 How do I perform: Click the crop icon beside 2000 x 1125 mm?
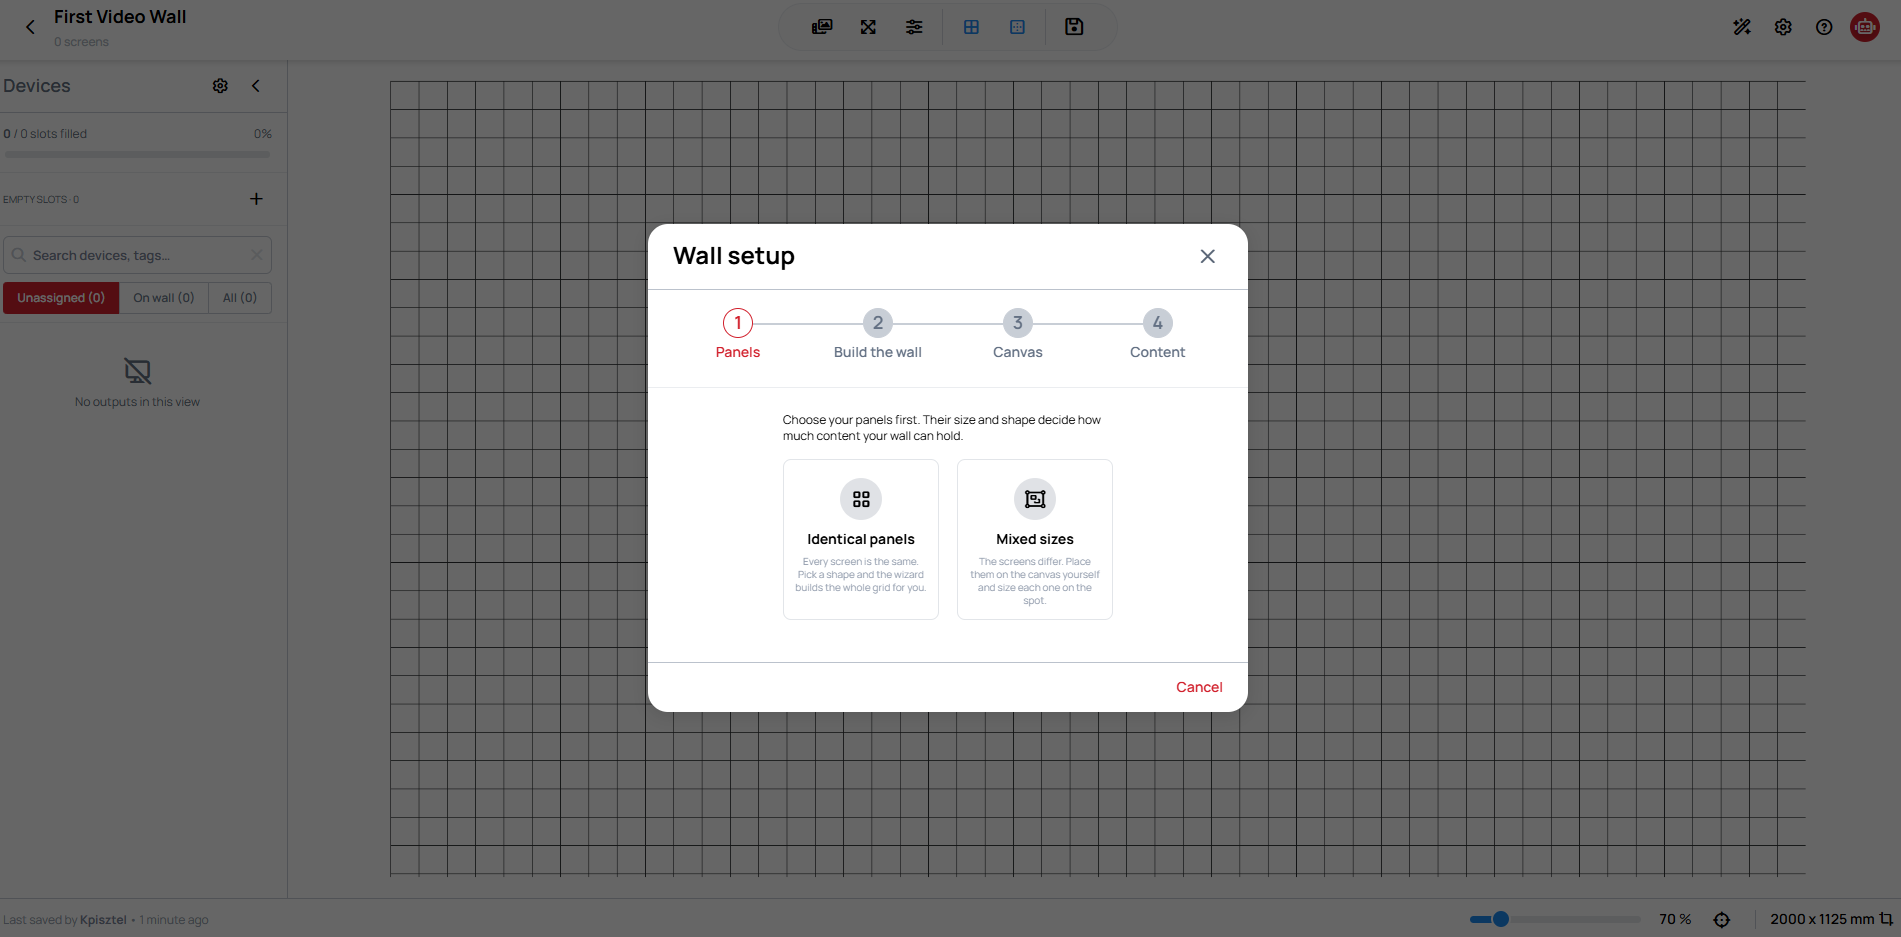(x=1886, y=919)
